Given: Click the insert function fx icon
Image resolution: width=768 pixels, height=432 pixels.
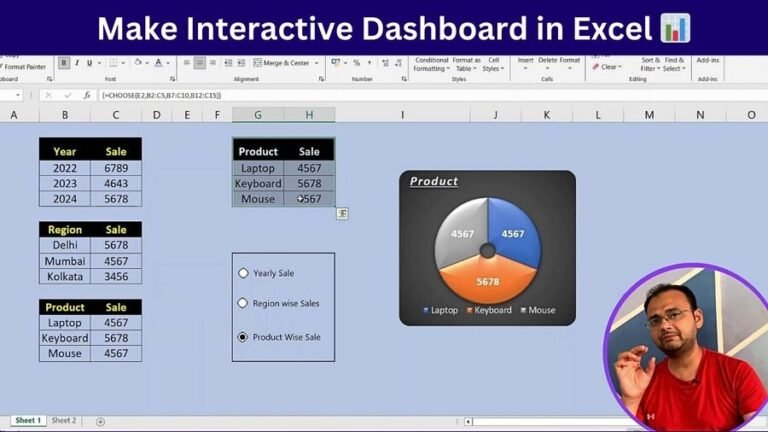Looking at the screenshot, I should [x=87, y=95].
